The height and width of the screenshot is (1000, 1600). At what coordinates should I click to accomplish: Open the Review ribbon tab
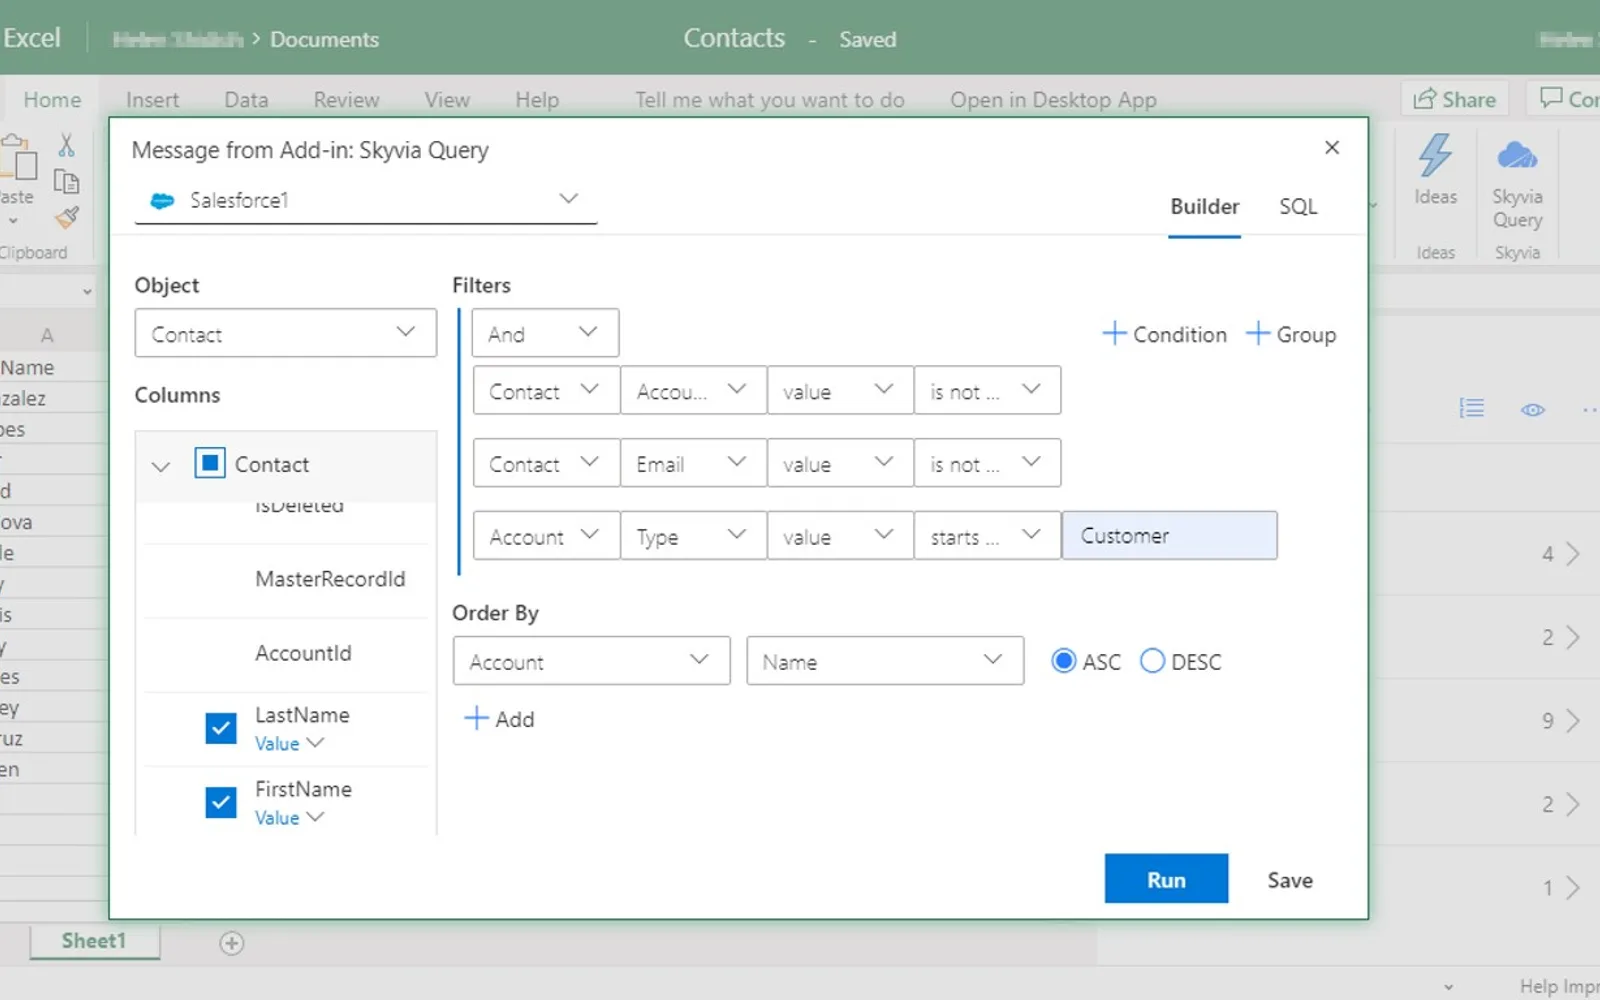[346, 100]
